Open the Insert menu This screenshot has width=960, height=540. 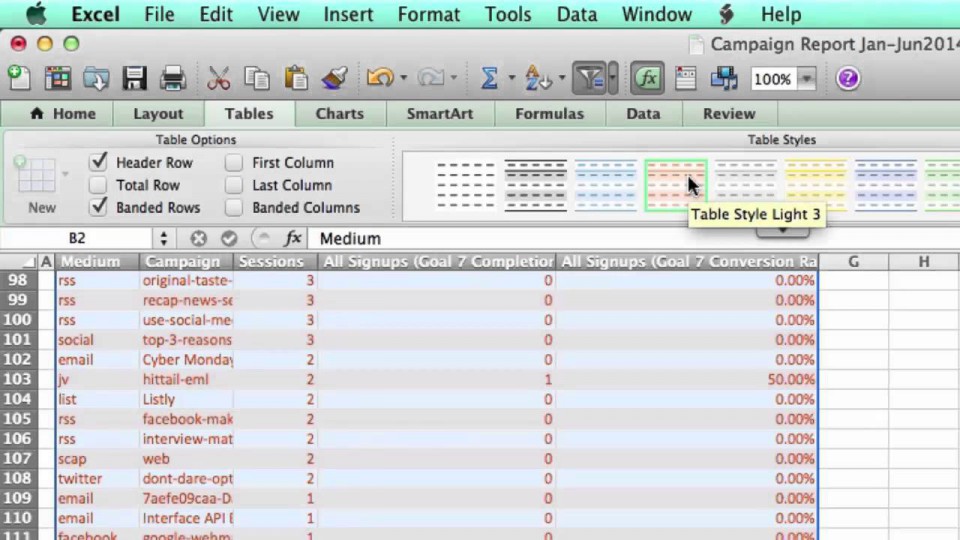click(x=348, y=13)
